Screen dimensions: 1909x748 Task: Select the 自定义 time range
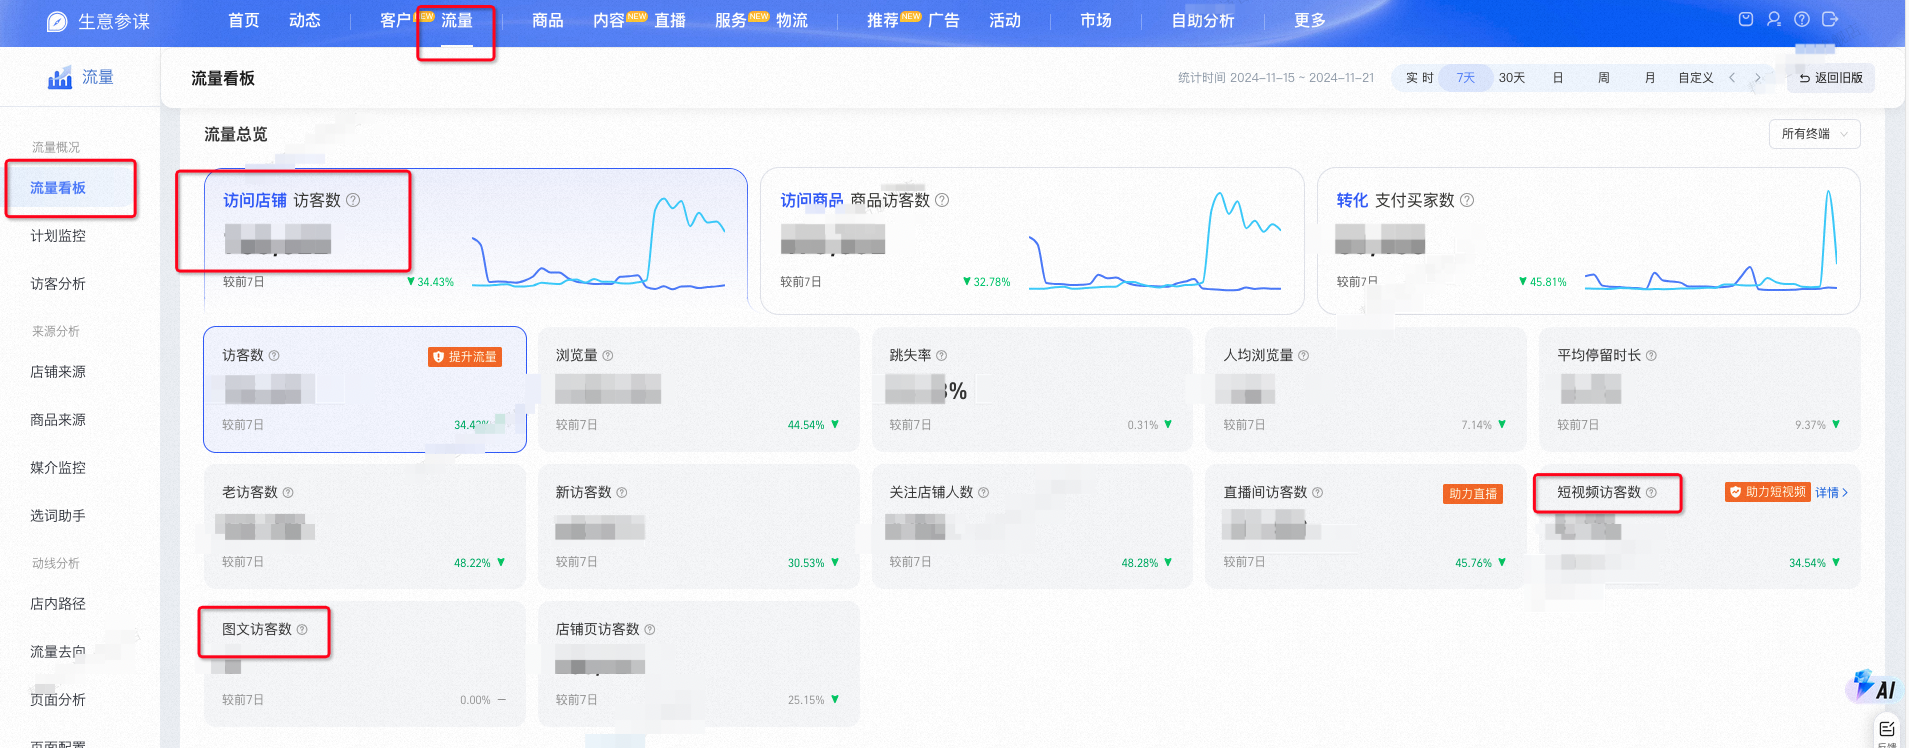(1696, 78)
